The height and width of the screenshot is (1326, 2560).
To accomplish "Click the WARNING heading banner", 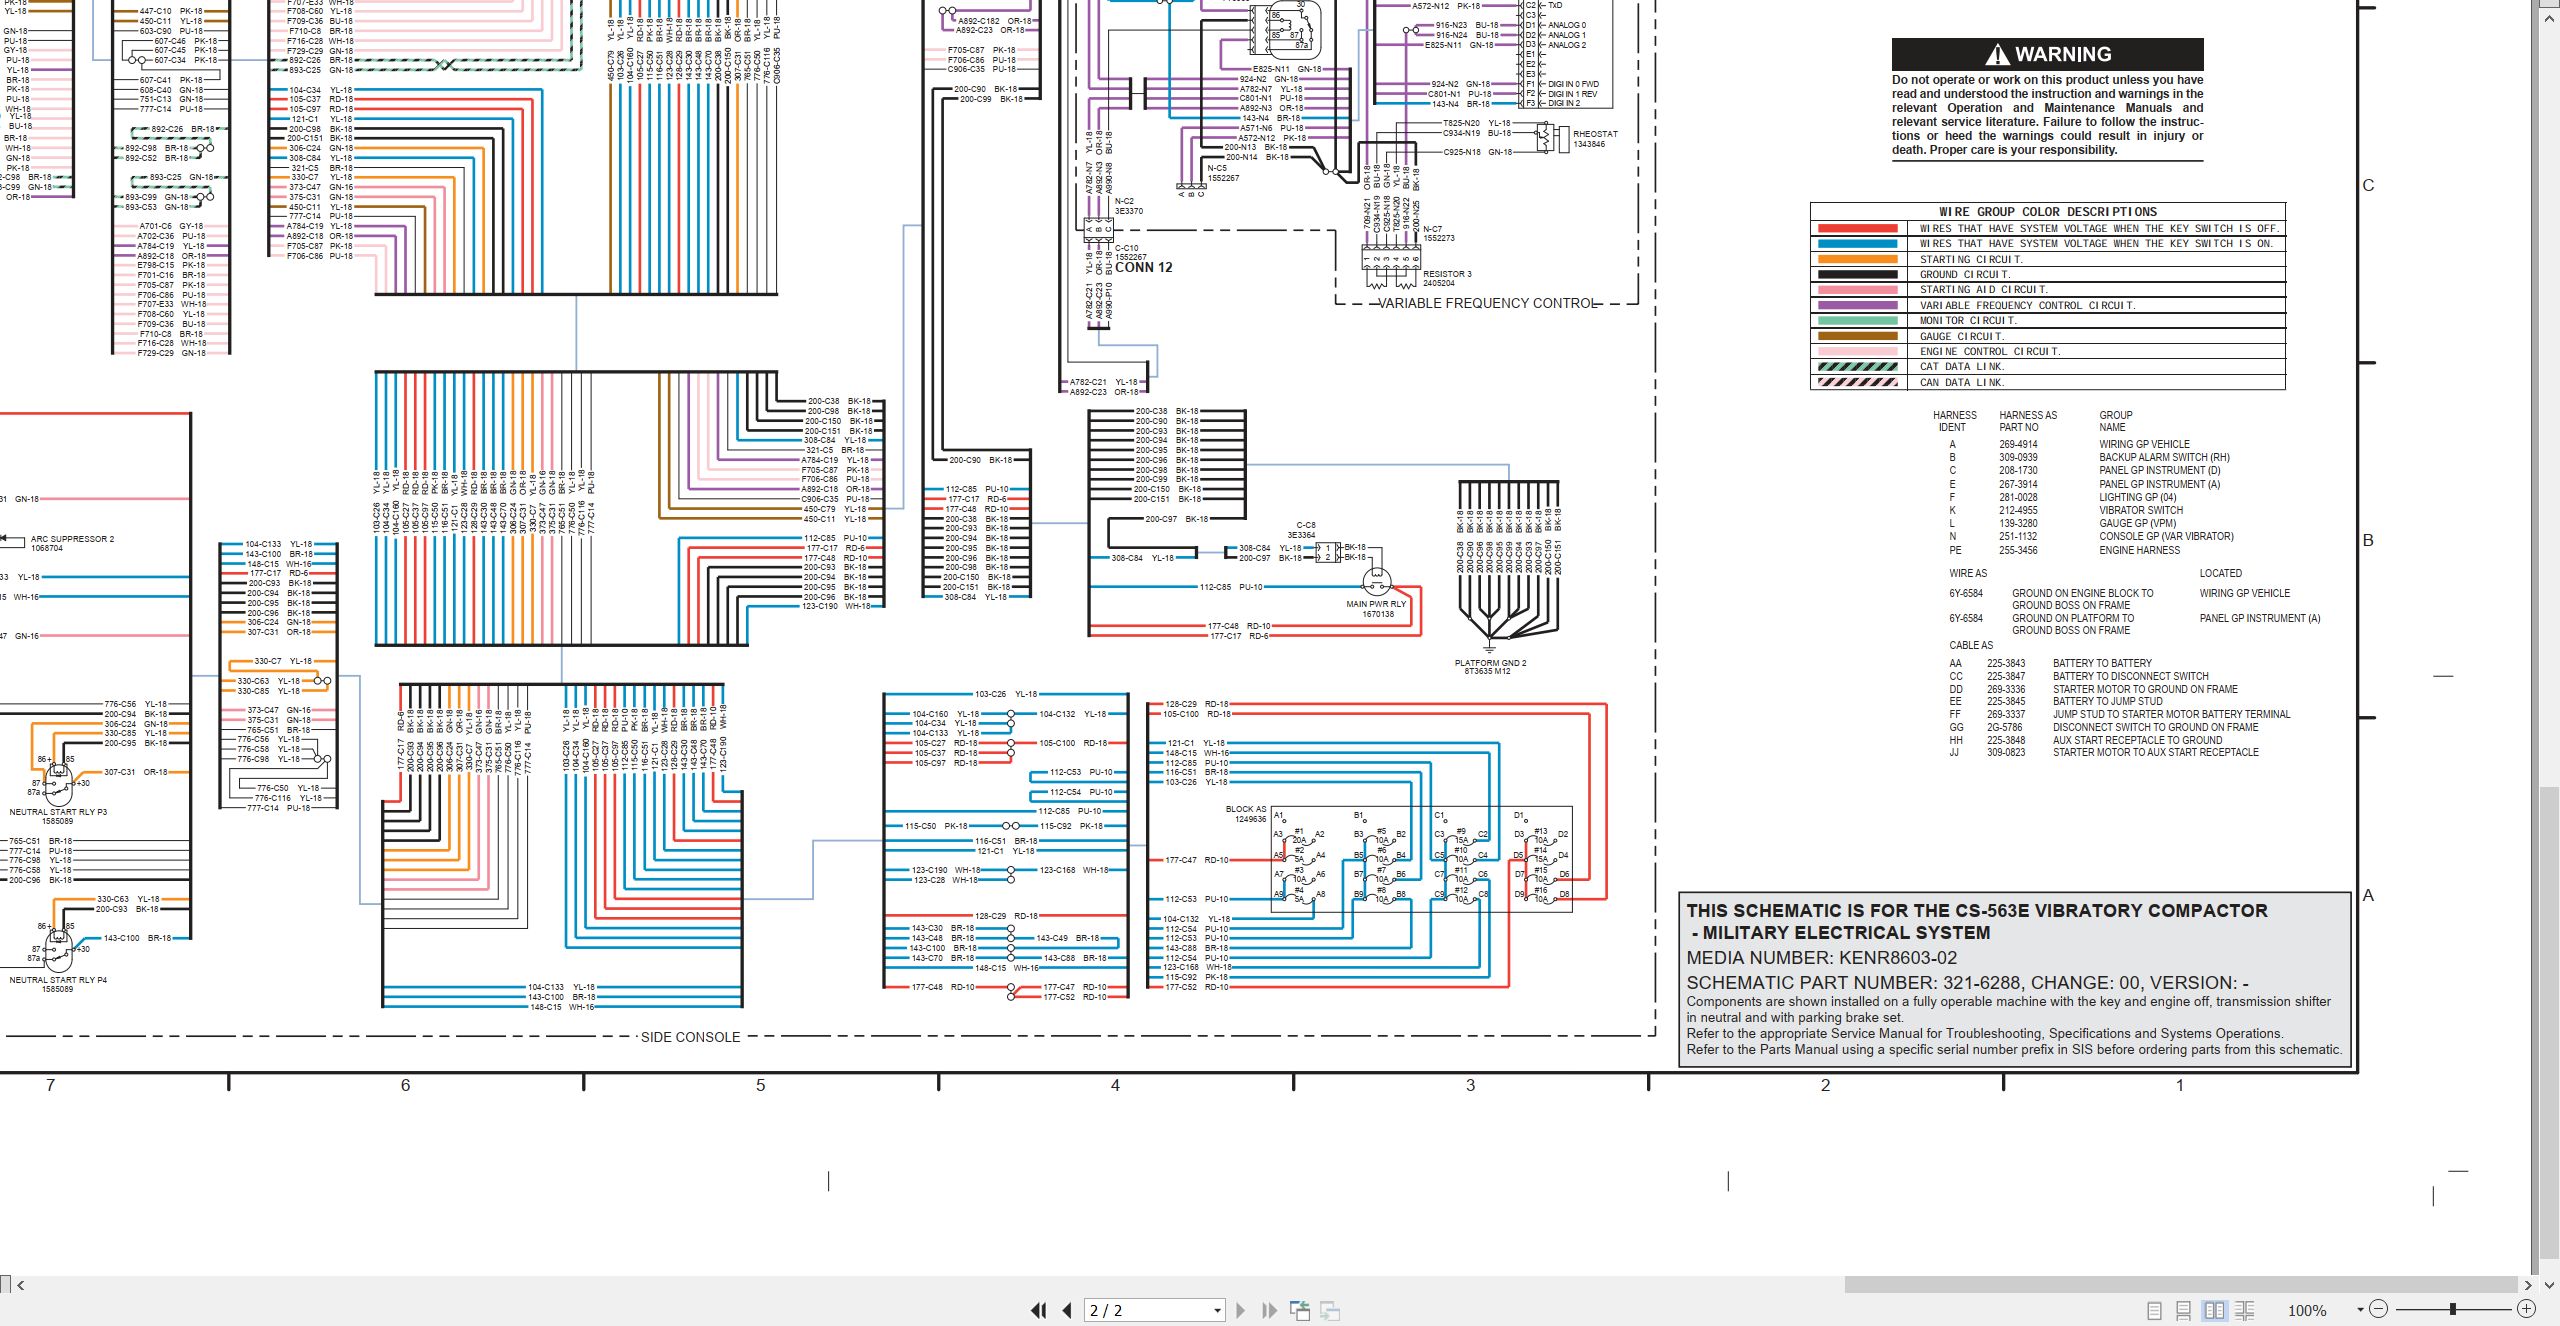I will tap(2047, 54).
